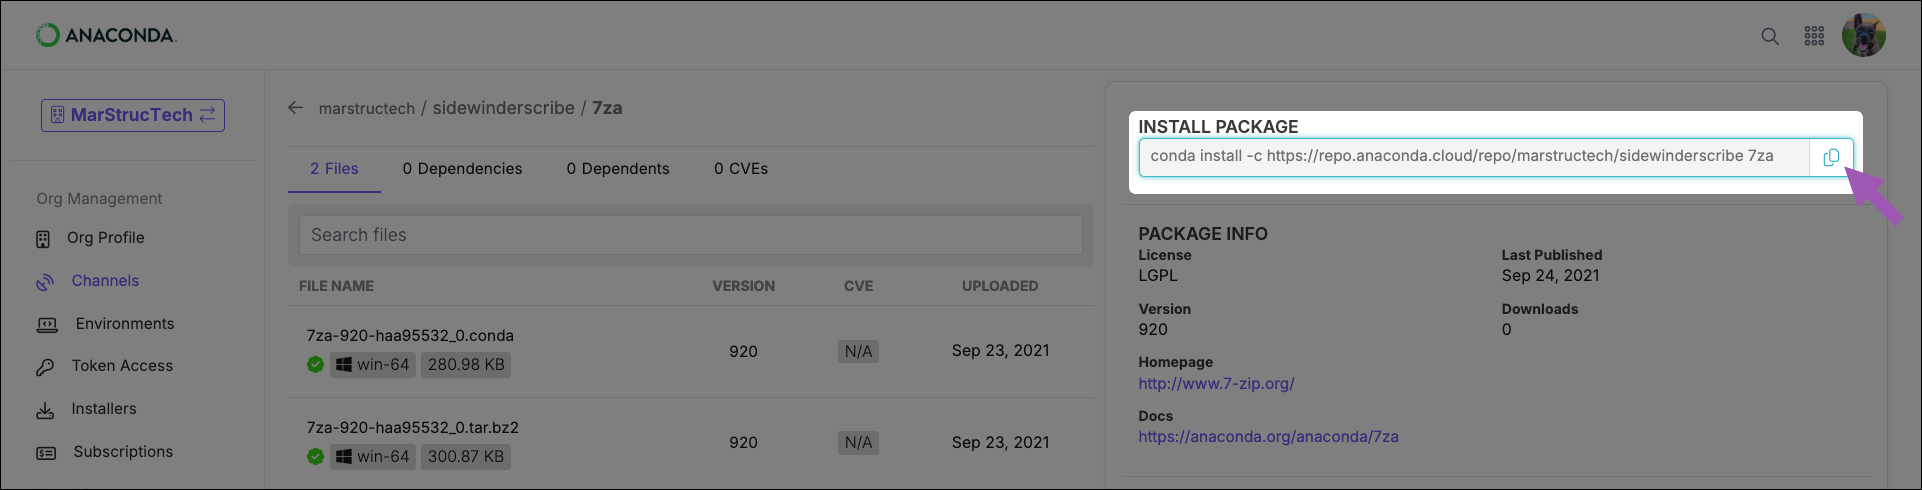This screenshot has width=1922, height=490.
Task: Switch to the 0 CVEs tab
Action: pyautogui.click(x=741, y=169)
